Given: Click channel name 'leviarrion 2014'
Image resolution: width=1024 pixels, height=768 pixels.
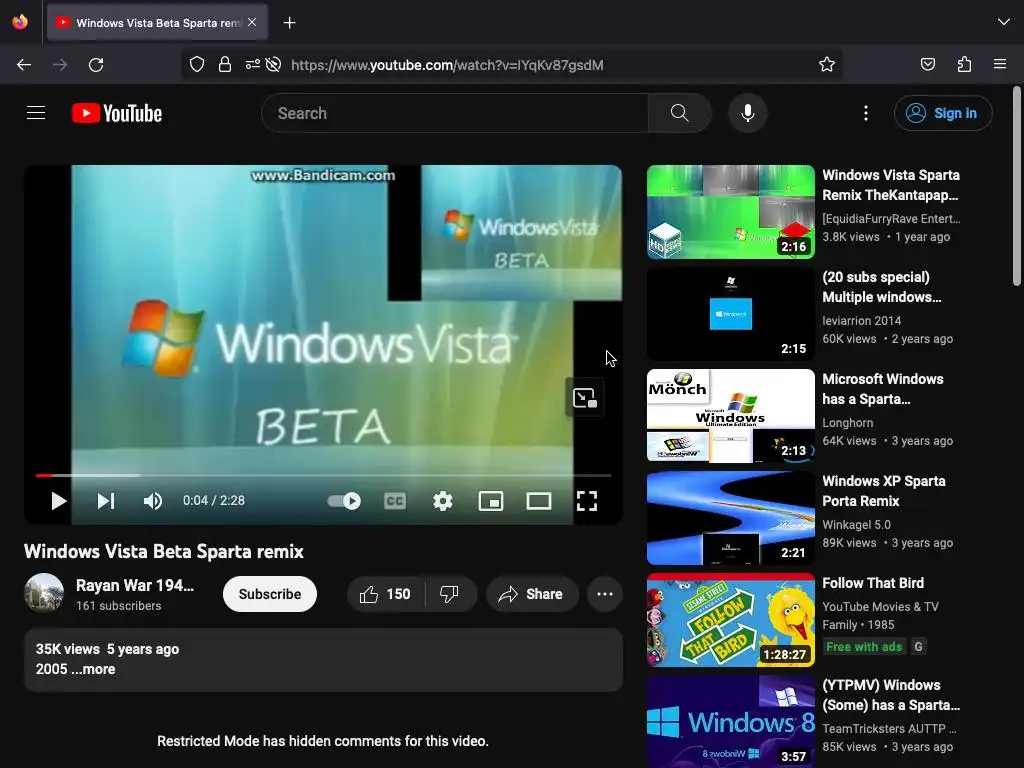Looking at the screenshot, I should click(x=861, y=321).
